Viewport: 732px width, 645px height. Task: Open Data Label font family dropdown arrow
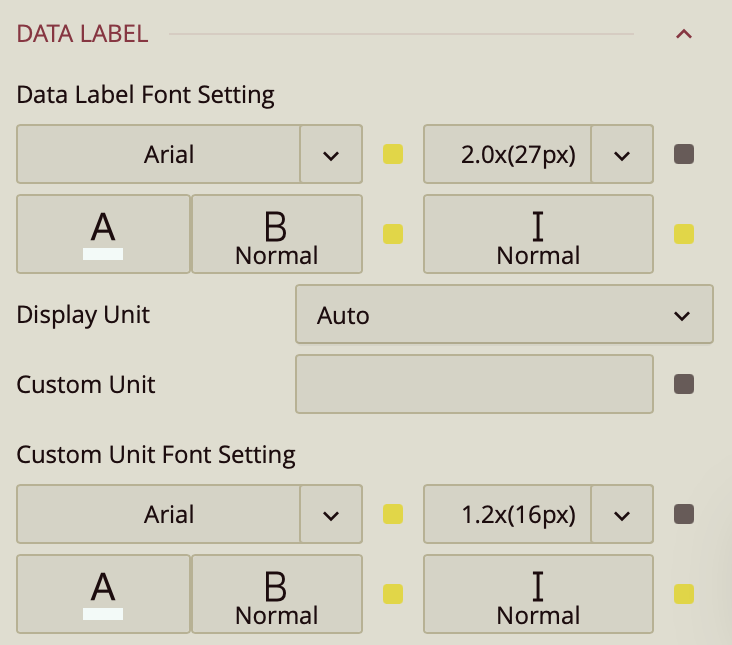[331, 155]
